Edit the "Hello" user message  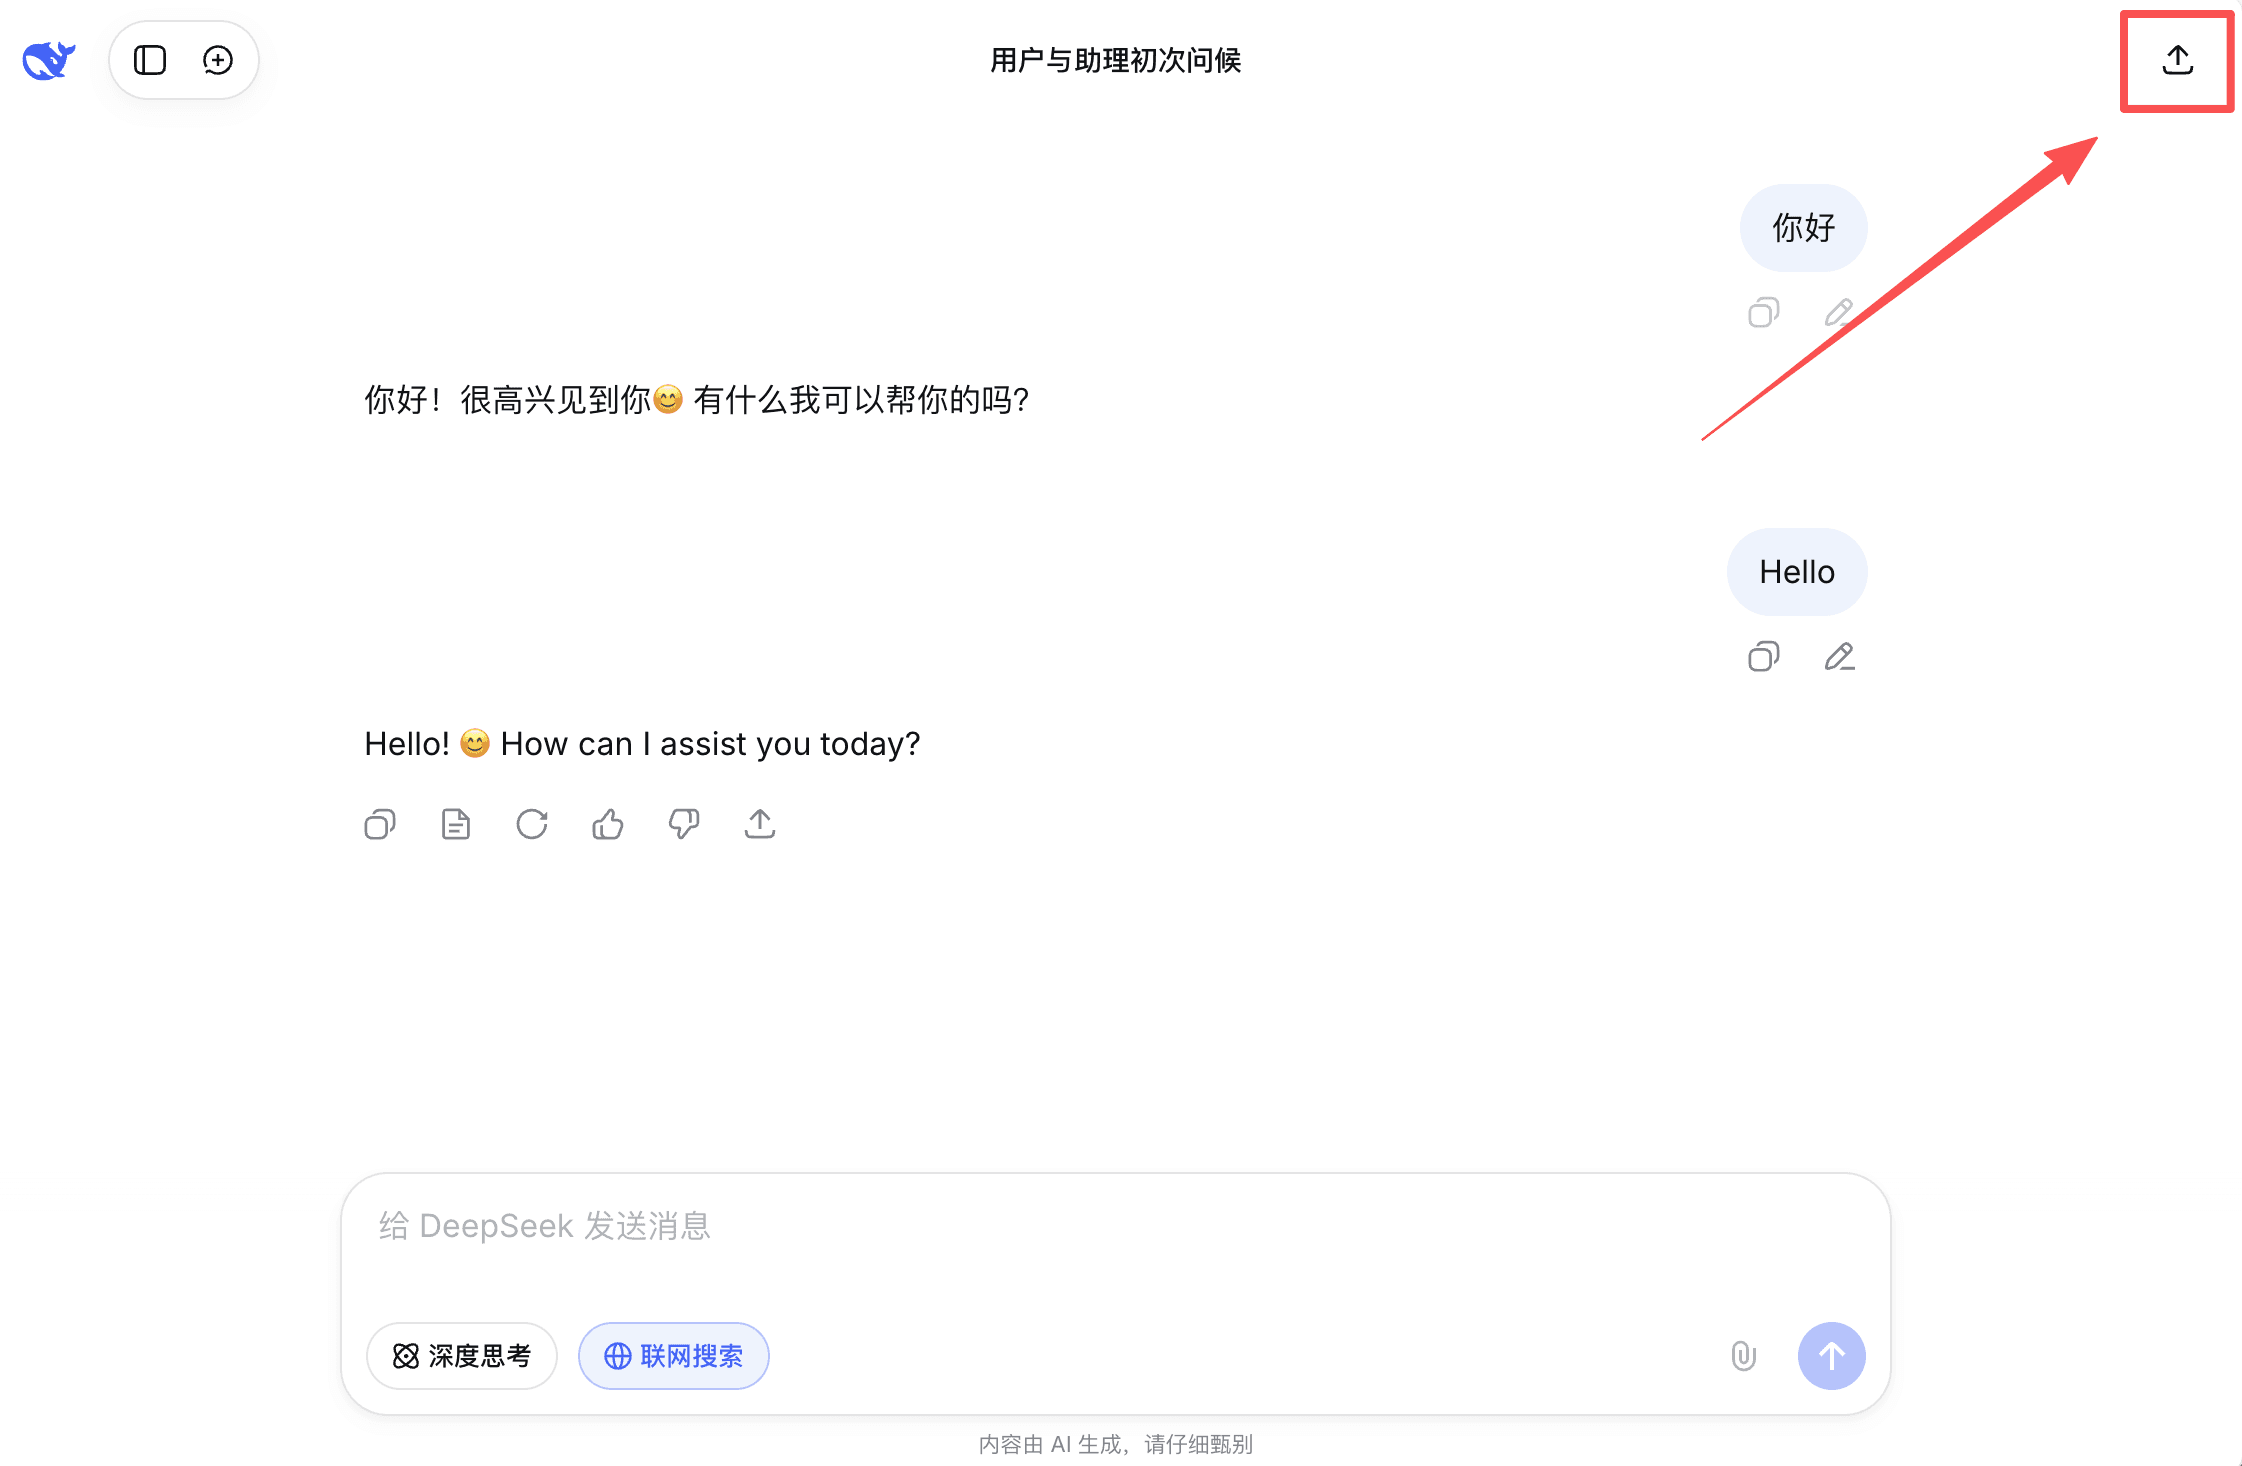pyautogui.click(x=1840, y=656)
